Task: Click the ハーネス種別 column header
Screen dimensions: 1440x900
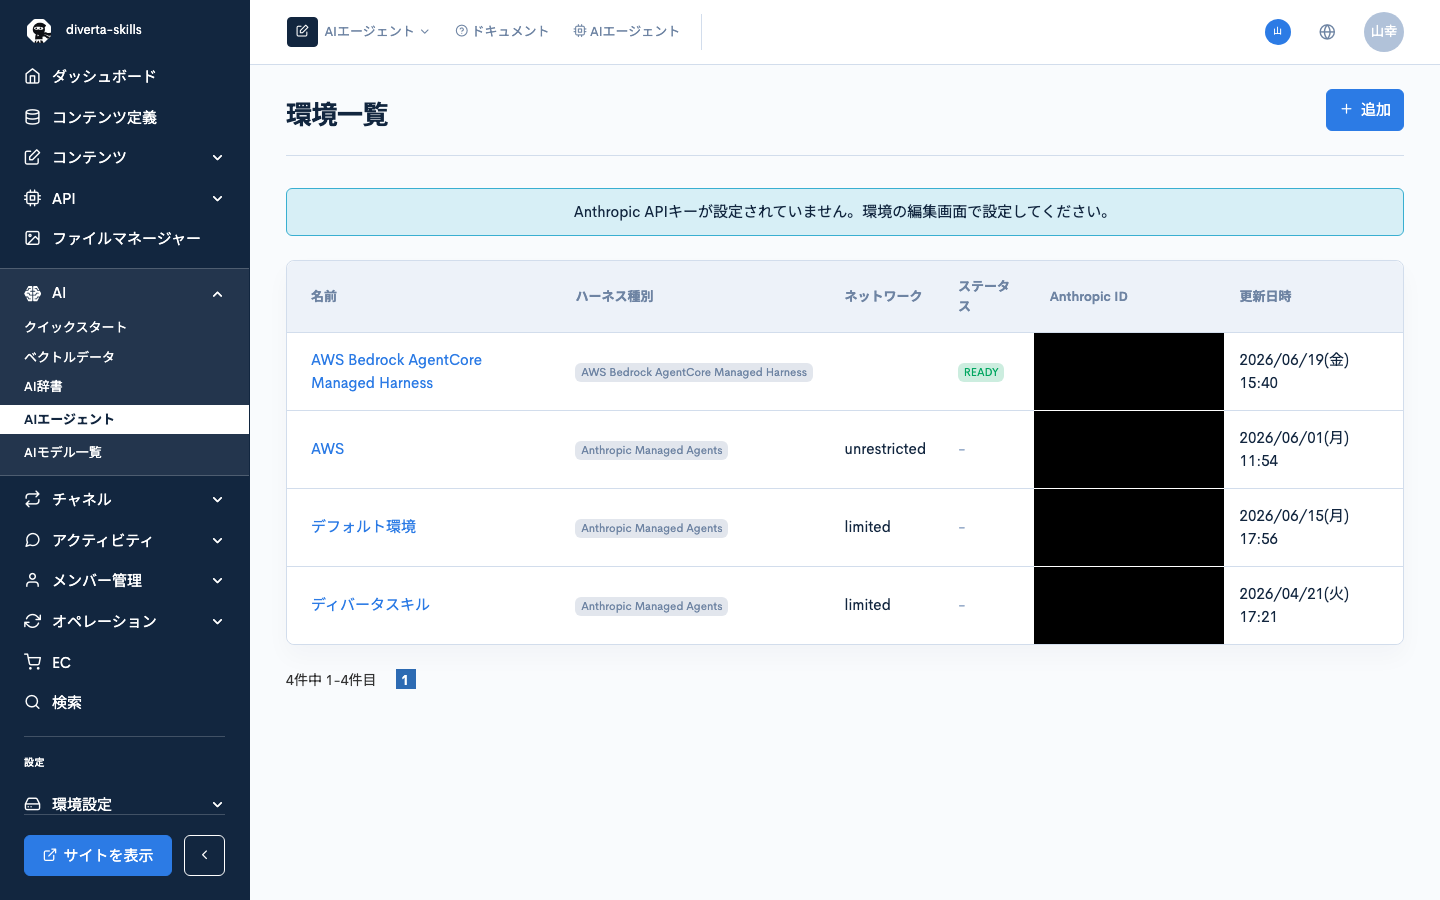Action: click(x=614, y=296)
